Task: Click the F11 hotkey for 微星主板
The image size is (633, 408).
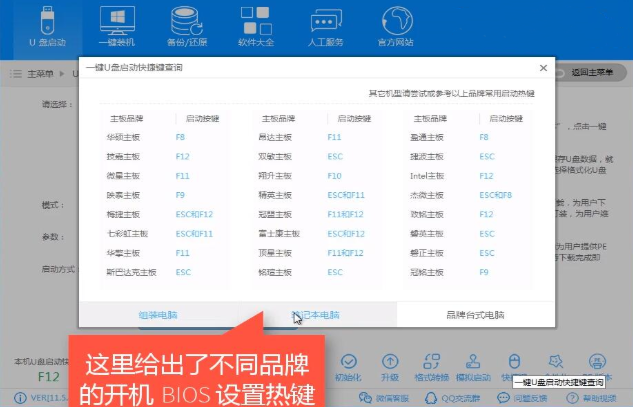Action: (182, 176)
